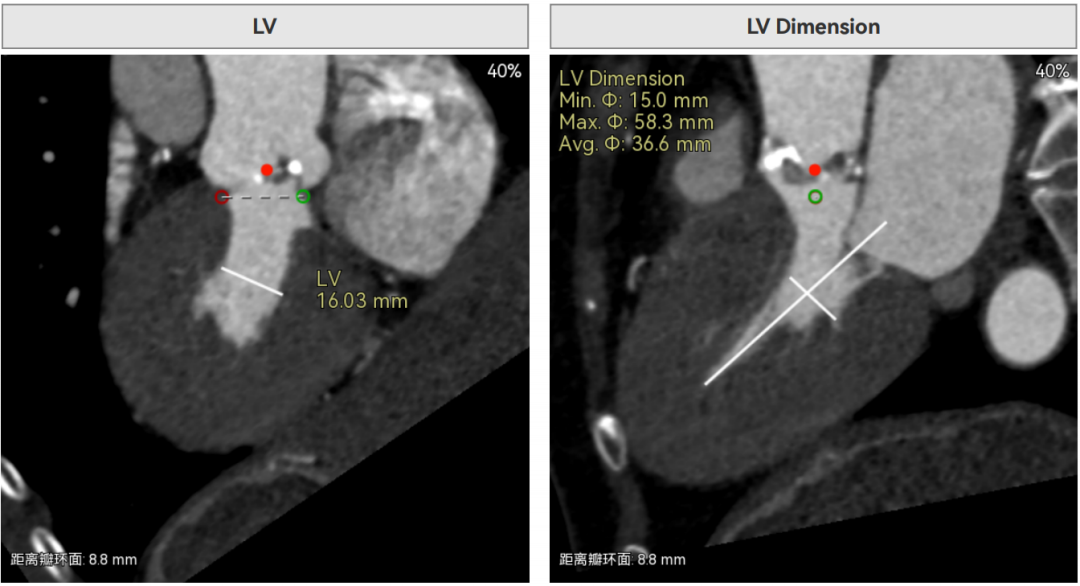1080x586 pixels.
Task: Click the solid red dot in LV Dimension view
Action: [x=815, y=170]
